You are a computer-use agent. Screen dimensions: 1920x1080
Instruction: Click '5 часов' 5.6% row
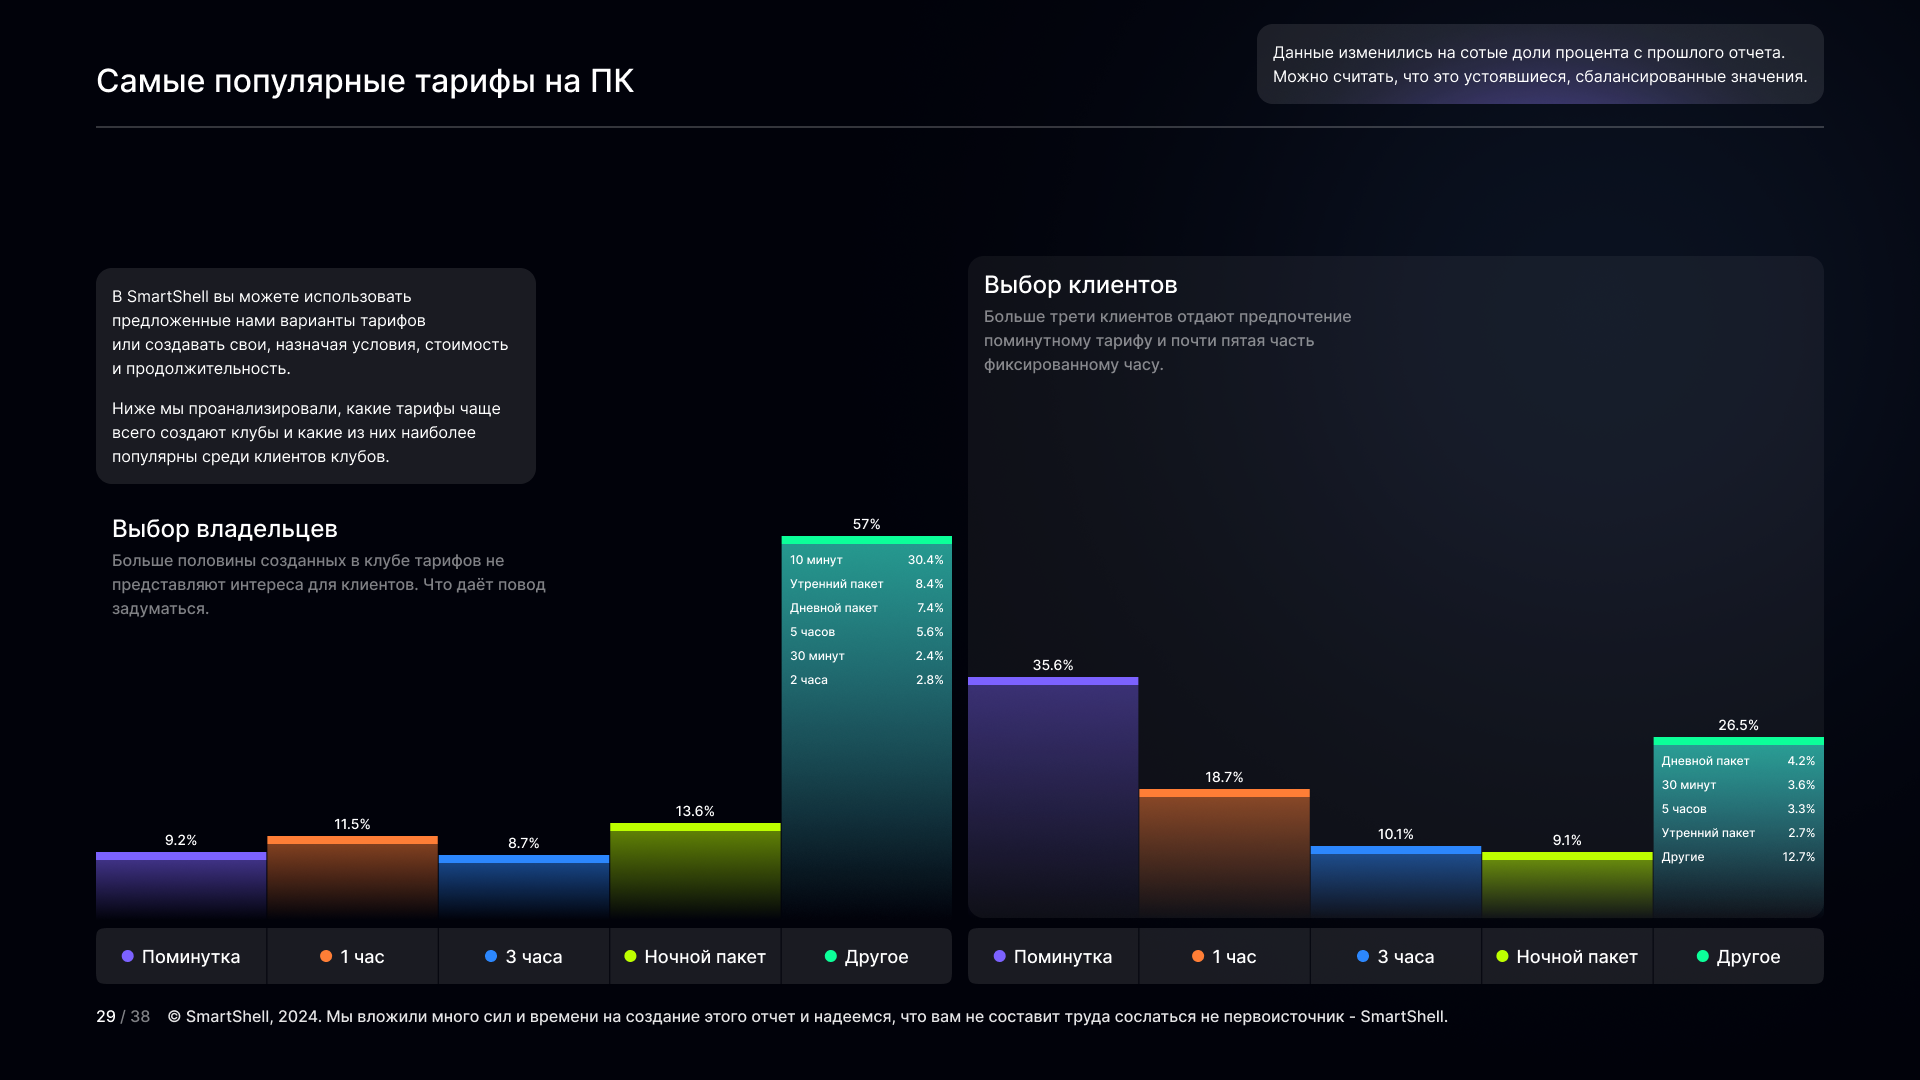tap(867, 632)
